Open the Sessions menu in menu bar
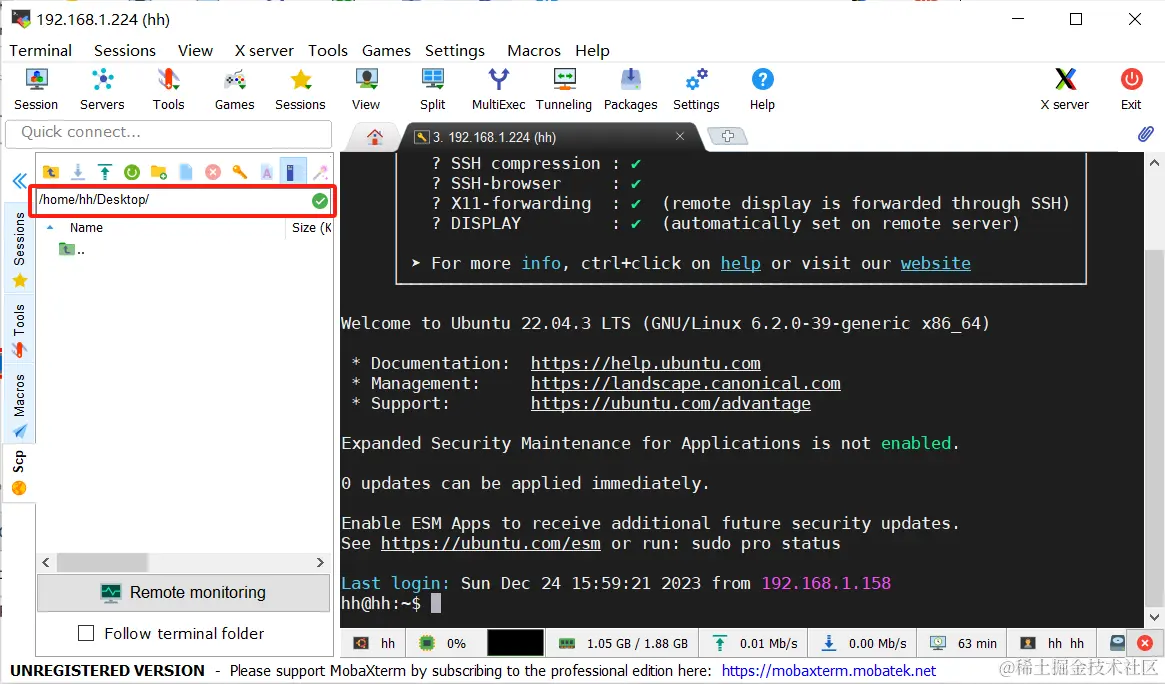The width and height of the screenshot is (1165, 684). pyautogui.click(x=125, y=51)
